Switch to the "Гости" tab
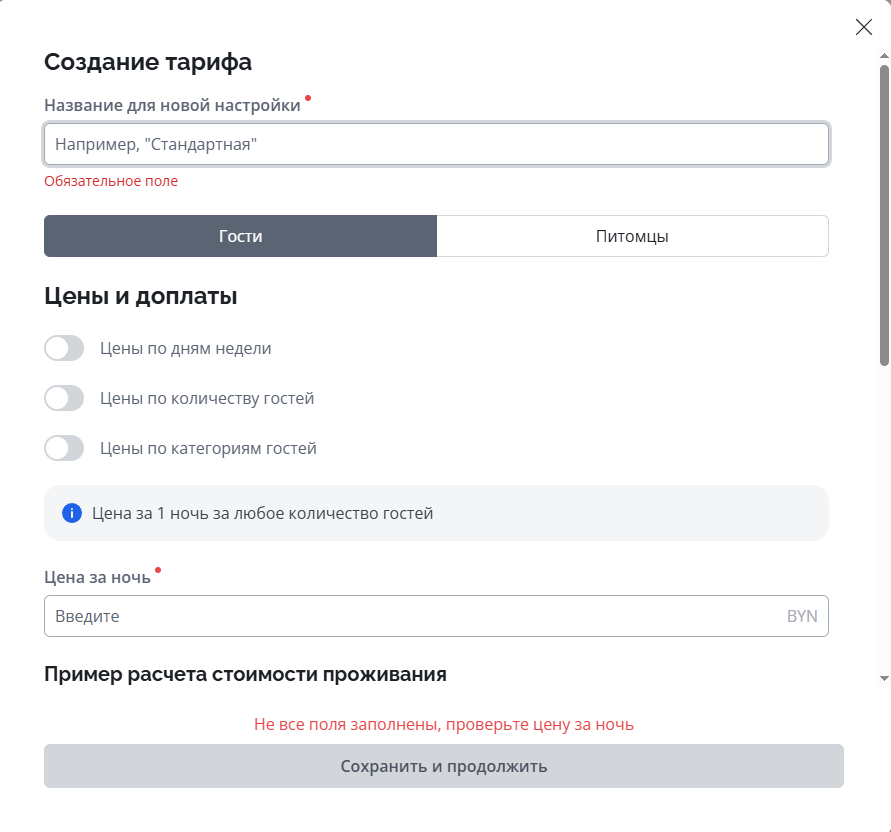 pos(240,236)
